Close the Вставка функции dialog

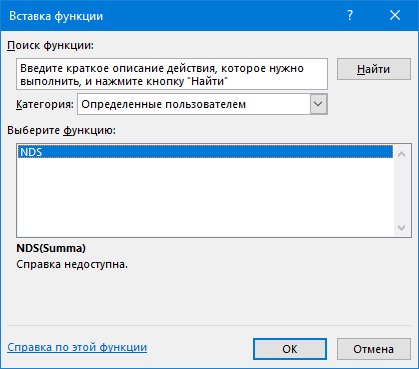(x=395, y=15)
